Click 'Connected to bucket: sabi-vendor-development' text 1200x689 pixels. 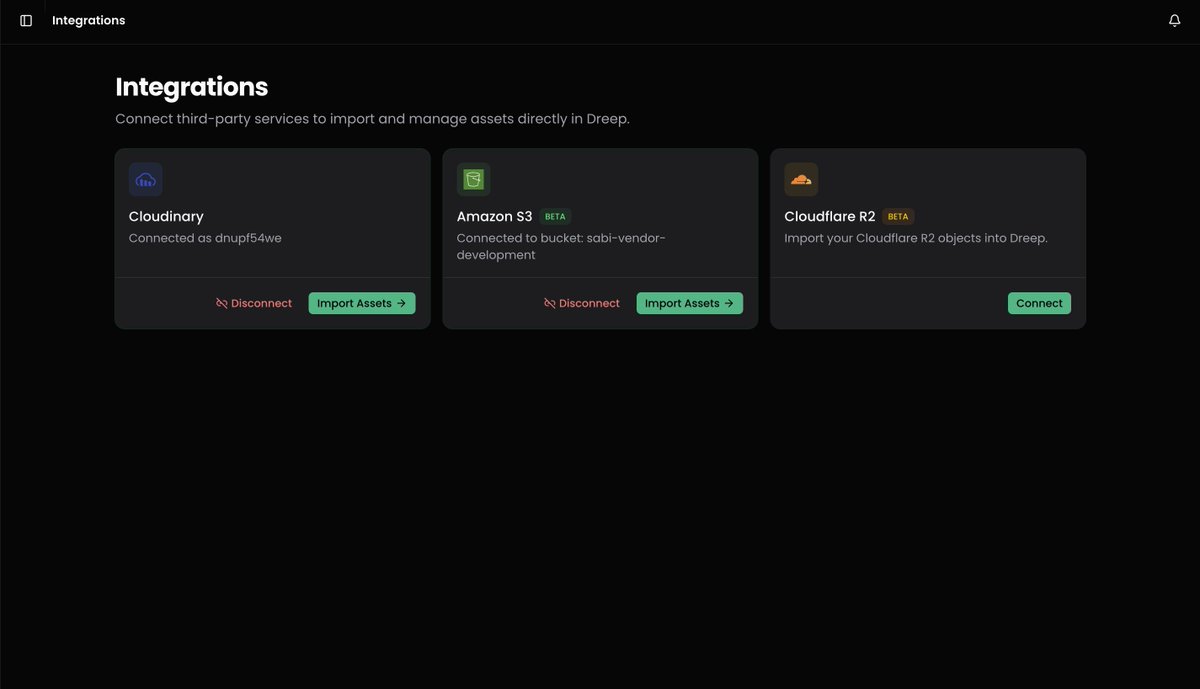(x=561, y=246)
